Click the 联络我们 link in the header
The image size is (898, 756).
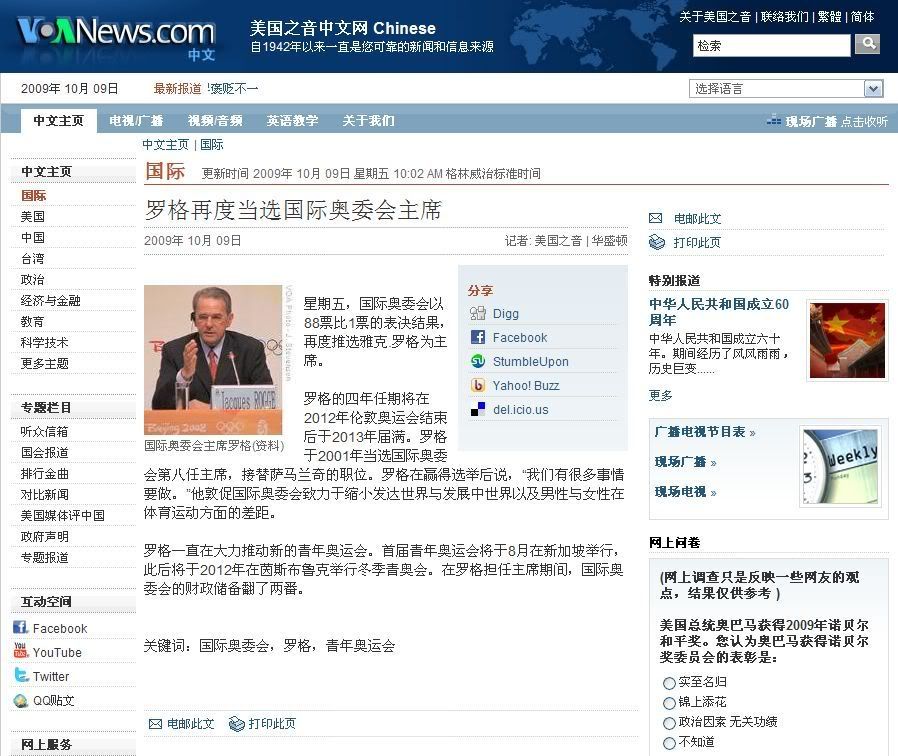coord(784,17)
